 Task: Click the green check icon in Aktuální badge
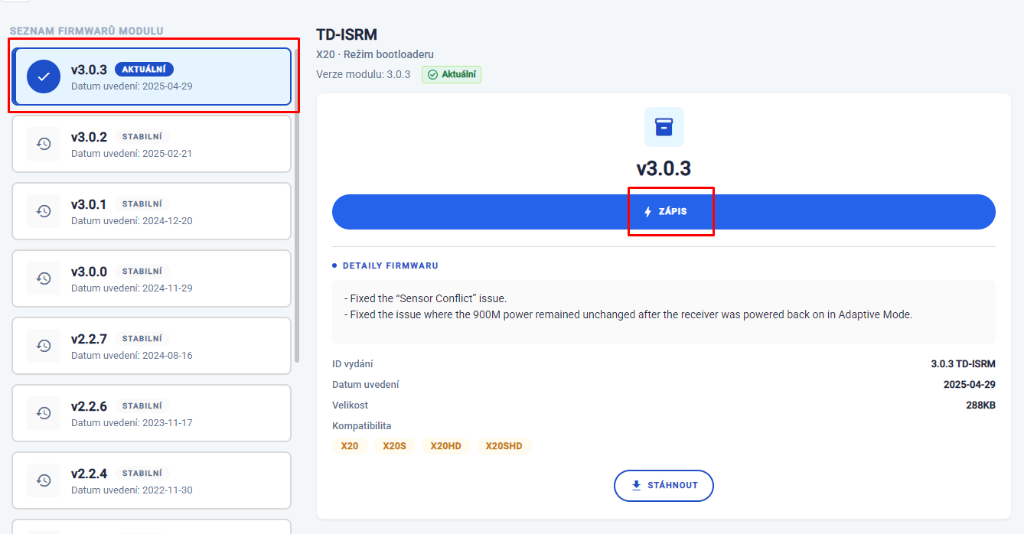(x=432, y=74)
